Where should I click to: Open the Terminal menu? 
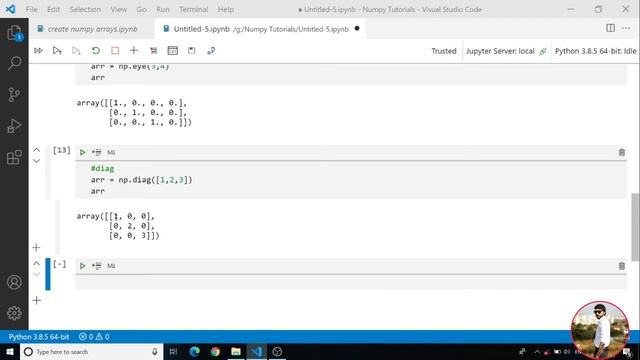click(193, 9)
